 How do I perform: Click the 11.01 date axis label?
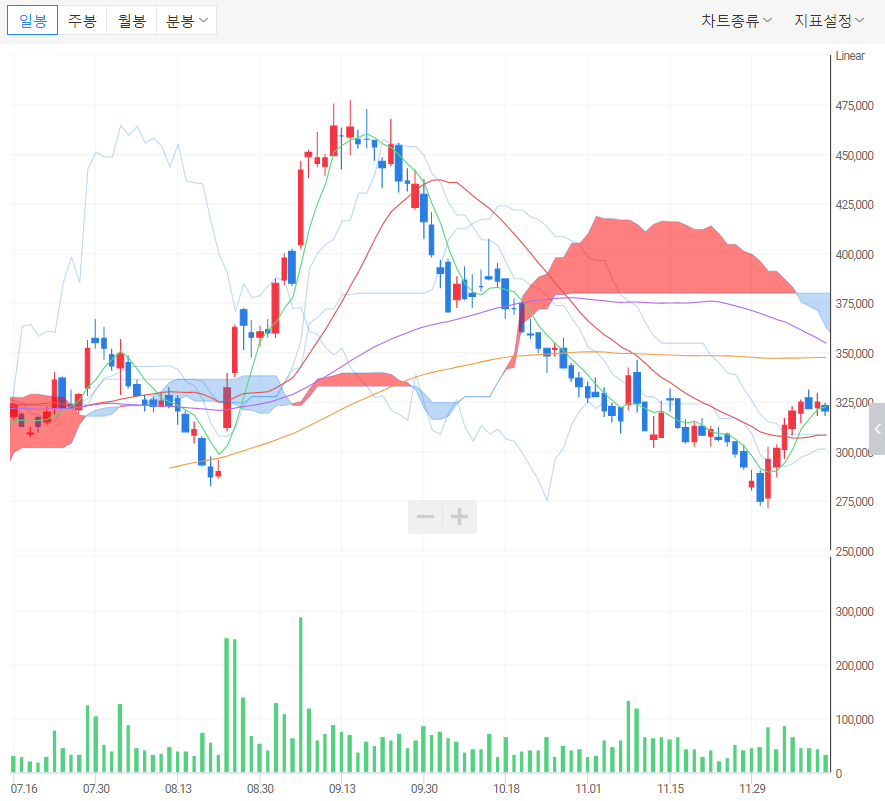coord(588,789)
